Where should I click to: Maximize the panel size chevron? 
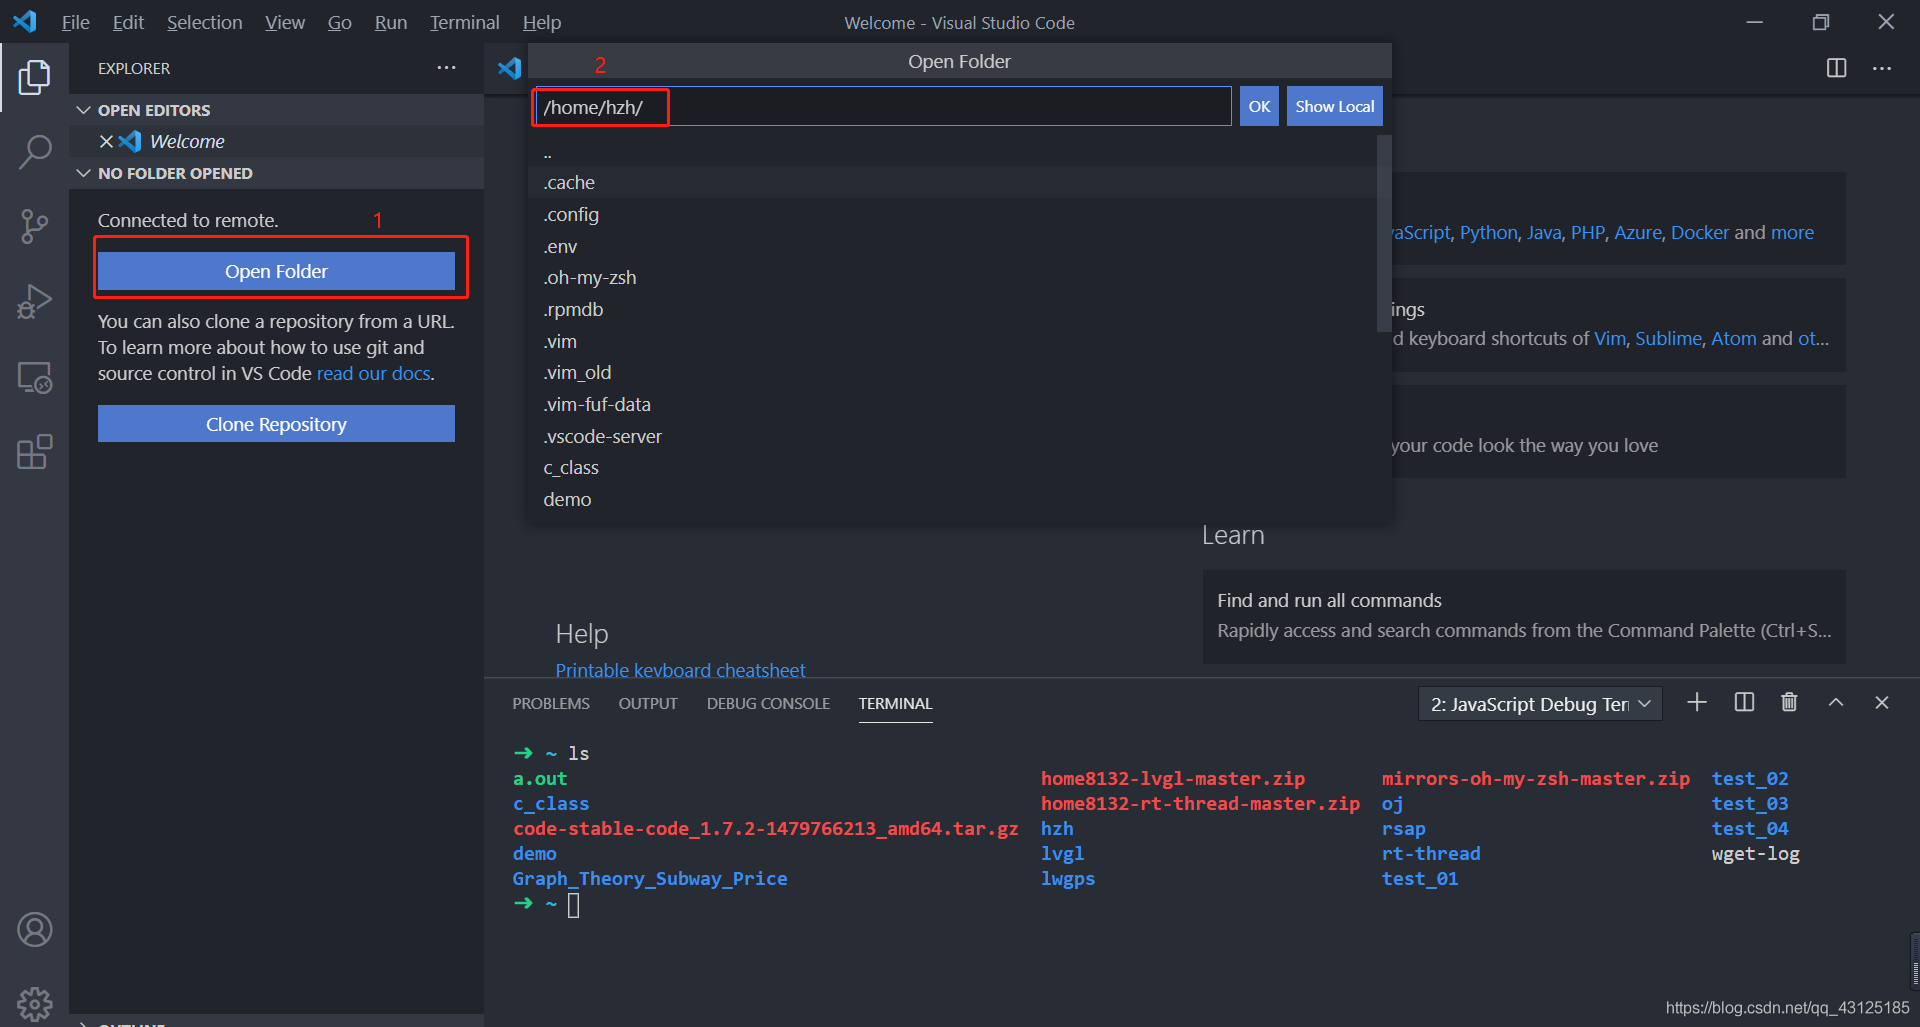pyautogui.click(x=1836, y=703)
